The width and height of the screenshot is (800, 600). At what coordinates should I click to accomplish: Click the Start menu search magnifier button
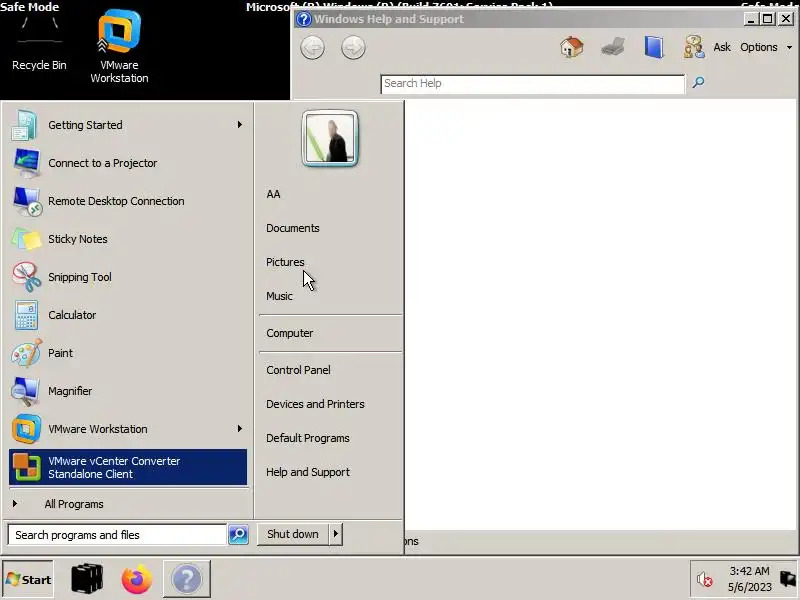tap(238, 535)
